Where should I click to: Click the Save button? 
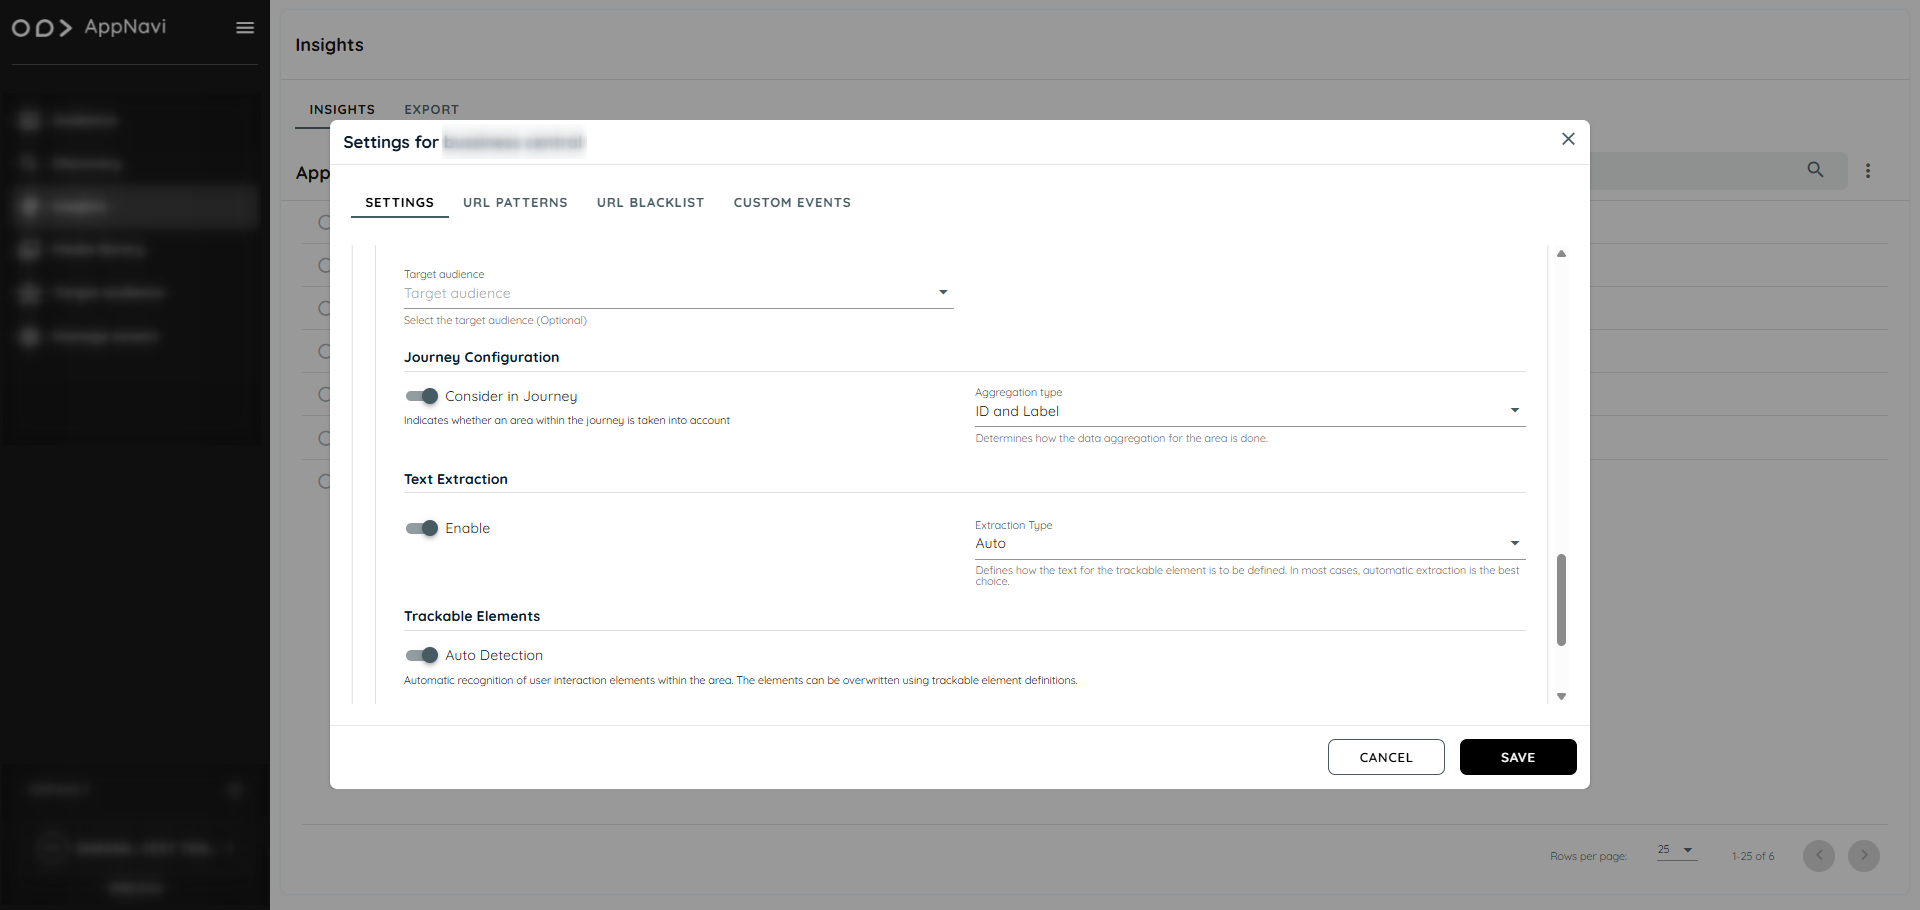point(1518,757)
